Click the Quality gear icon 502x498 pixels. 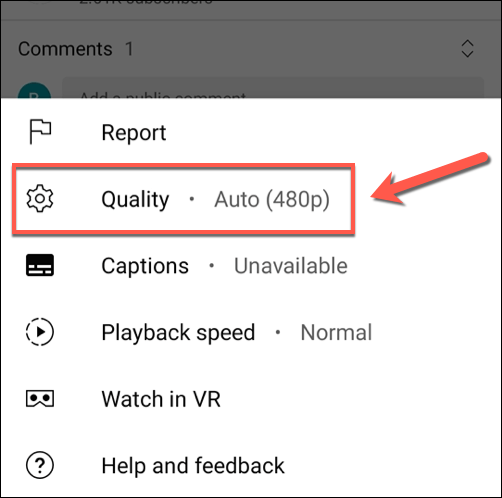pos(40,199)
